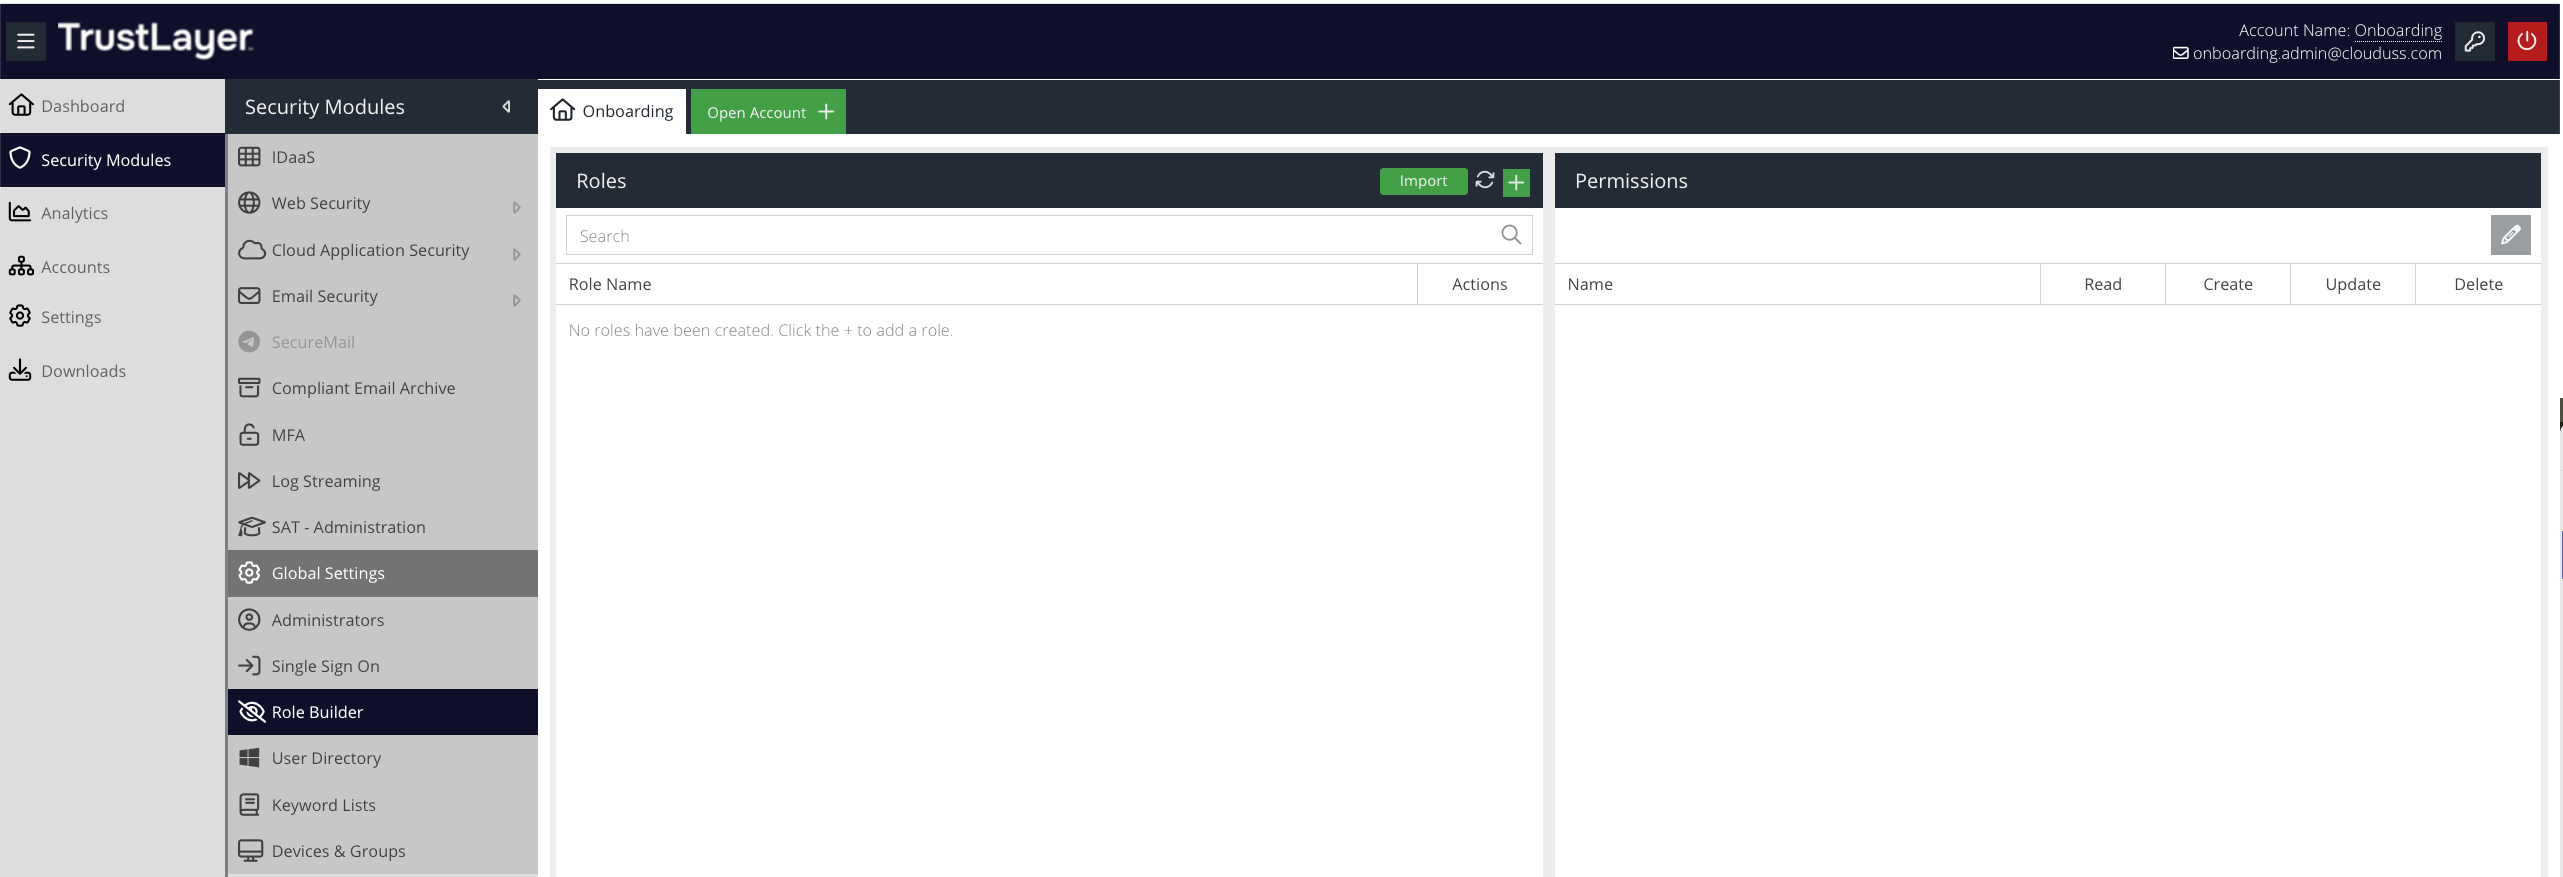The image size is (2563, 877).
Task: Select the SecureMail module
Action: 383,342
